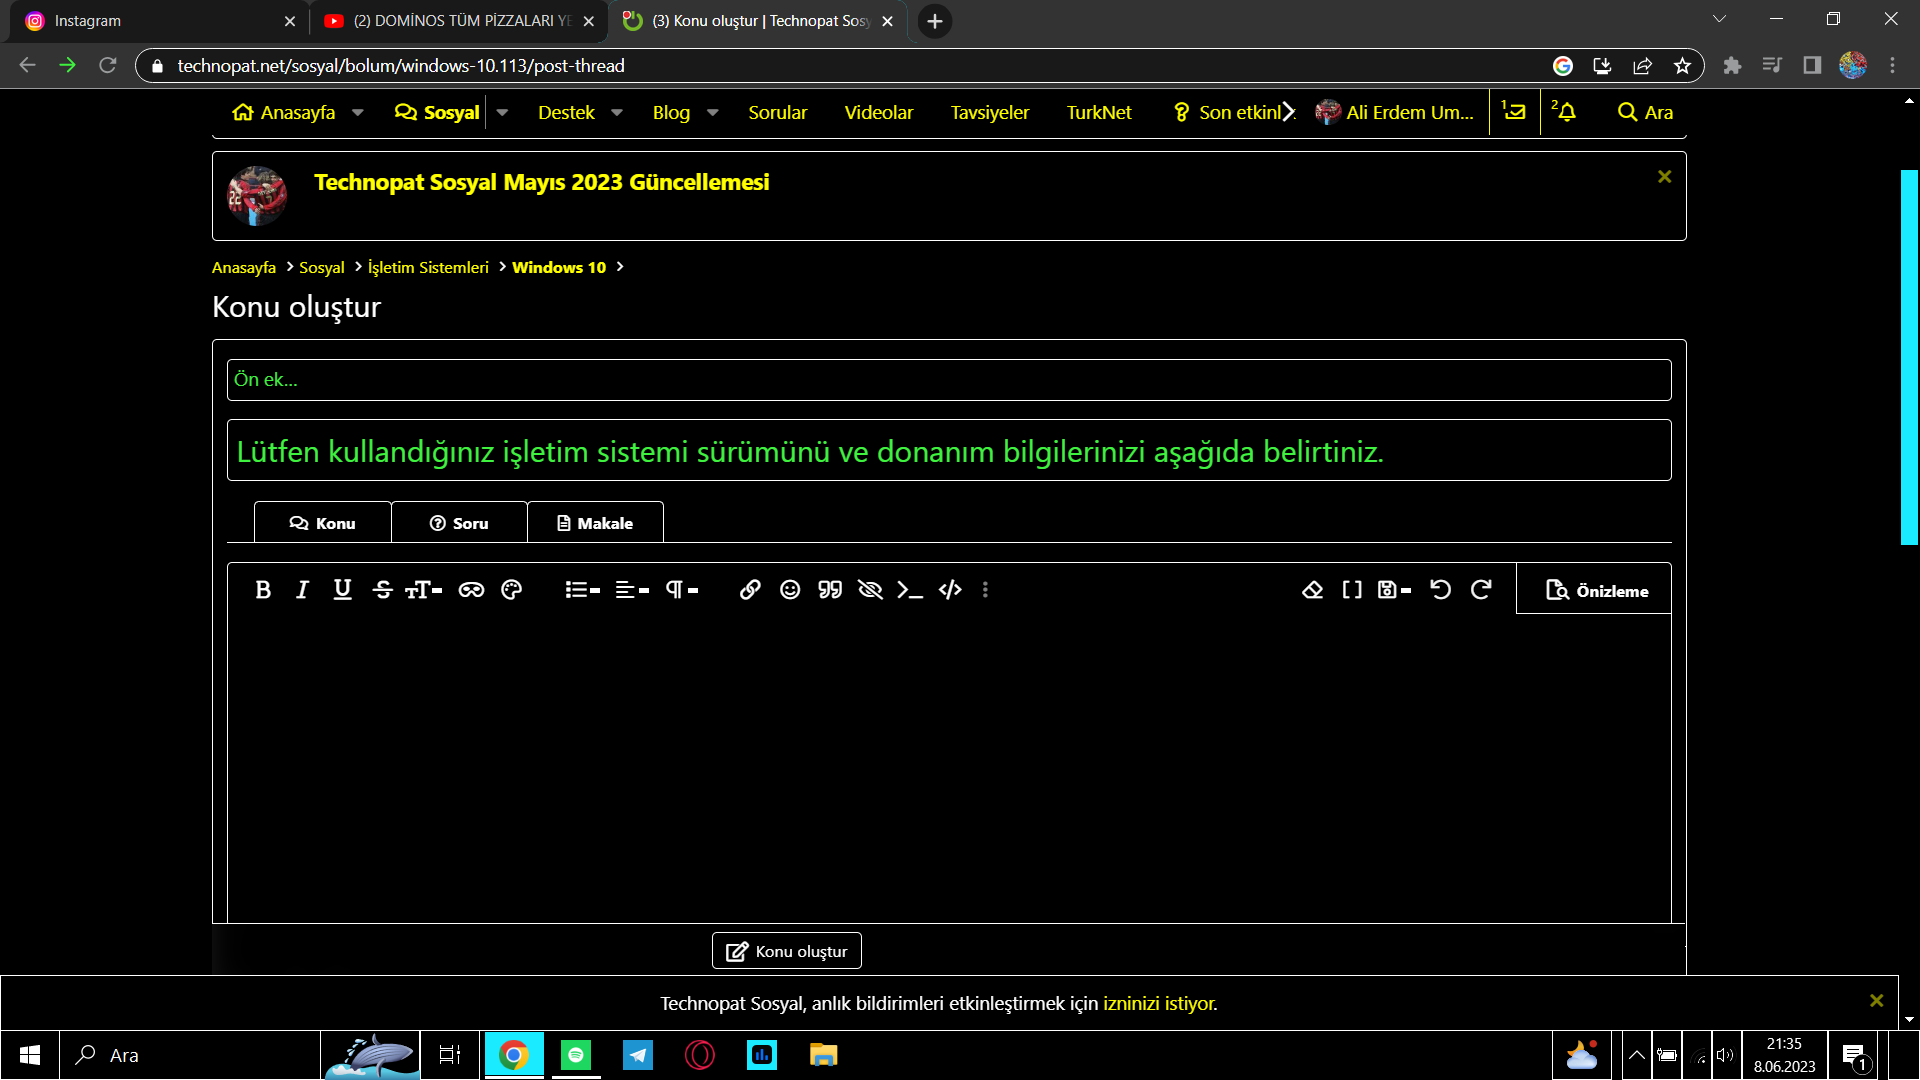Remove formatting with eraser icon
This screenshot has height=1080, width=1920.
(1312, 590)
